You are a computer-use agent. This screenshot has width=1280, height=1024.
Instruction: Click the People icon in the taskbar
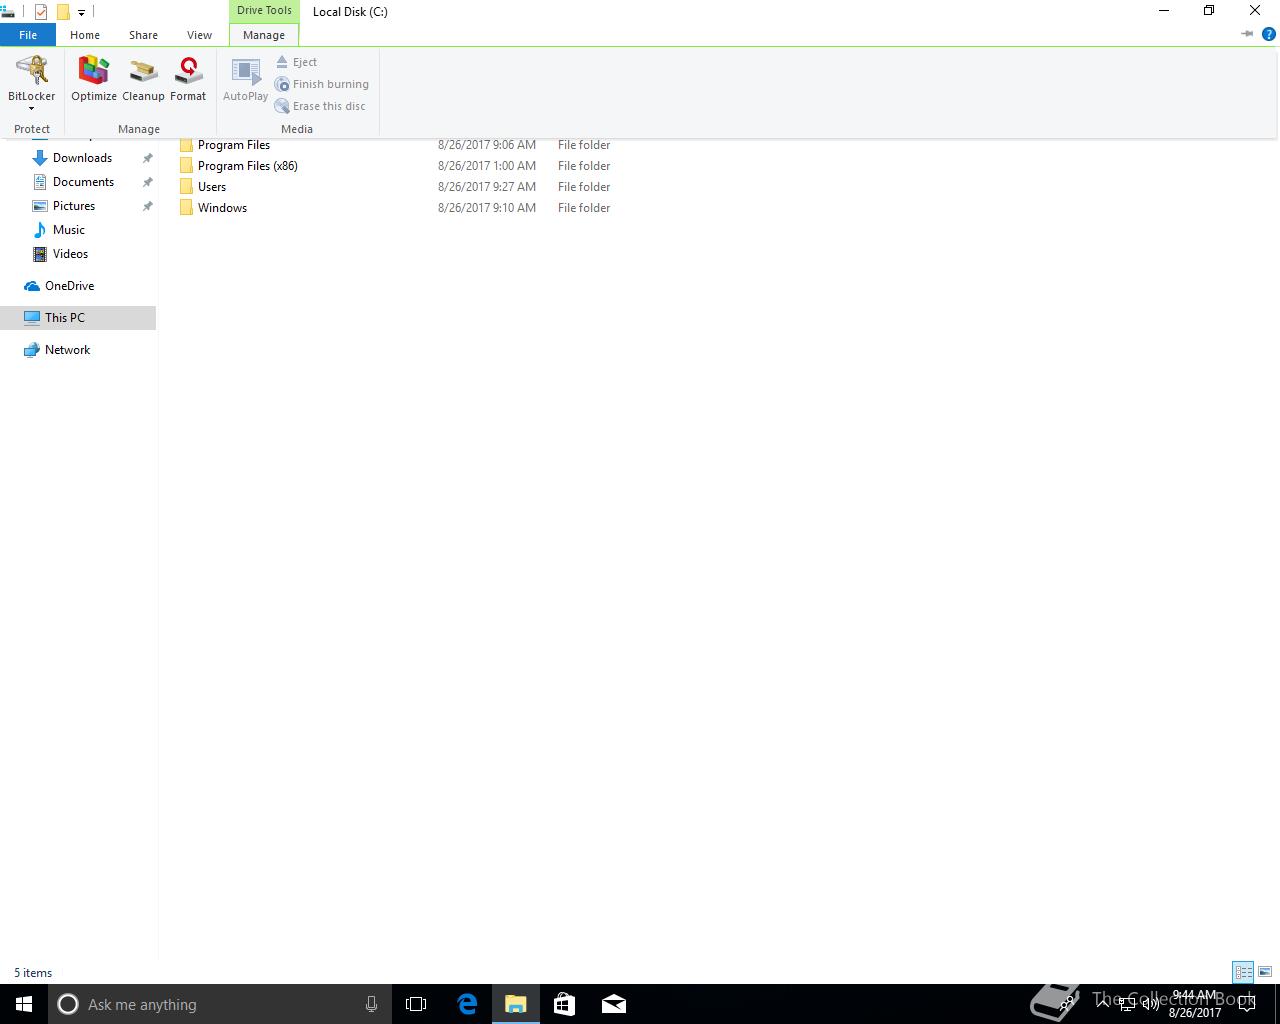(x=1068, y=1004)
